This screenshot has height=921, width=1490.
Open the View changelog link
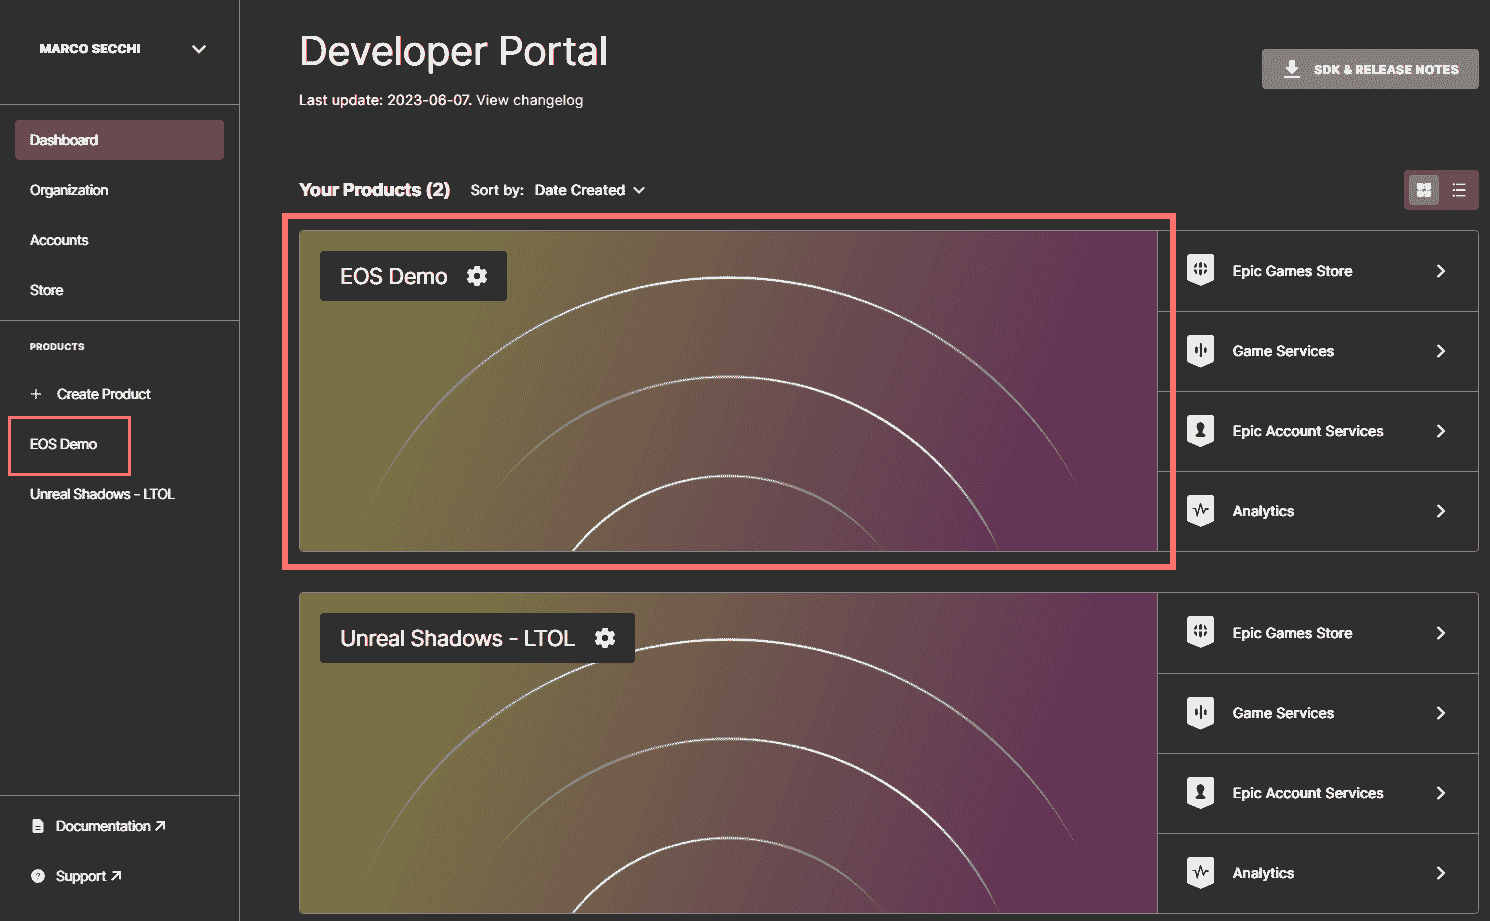point(529,100)
